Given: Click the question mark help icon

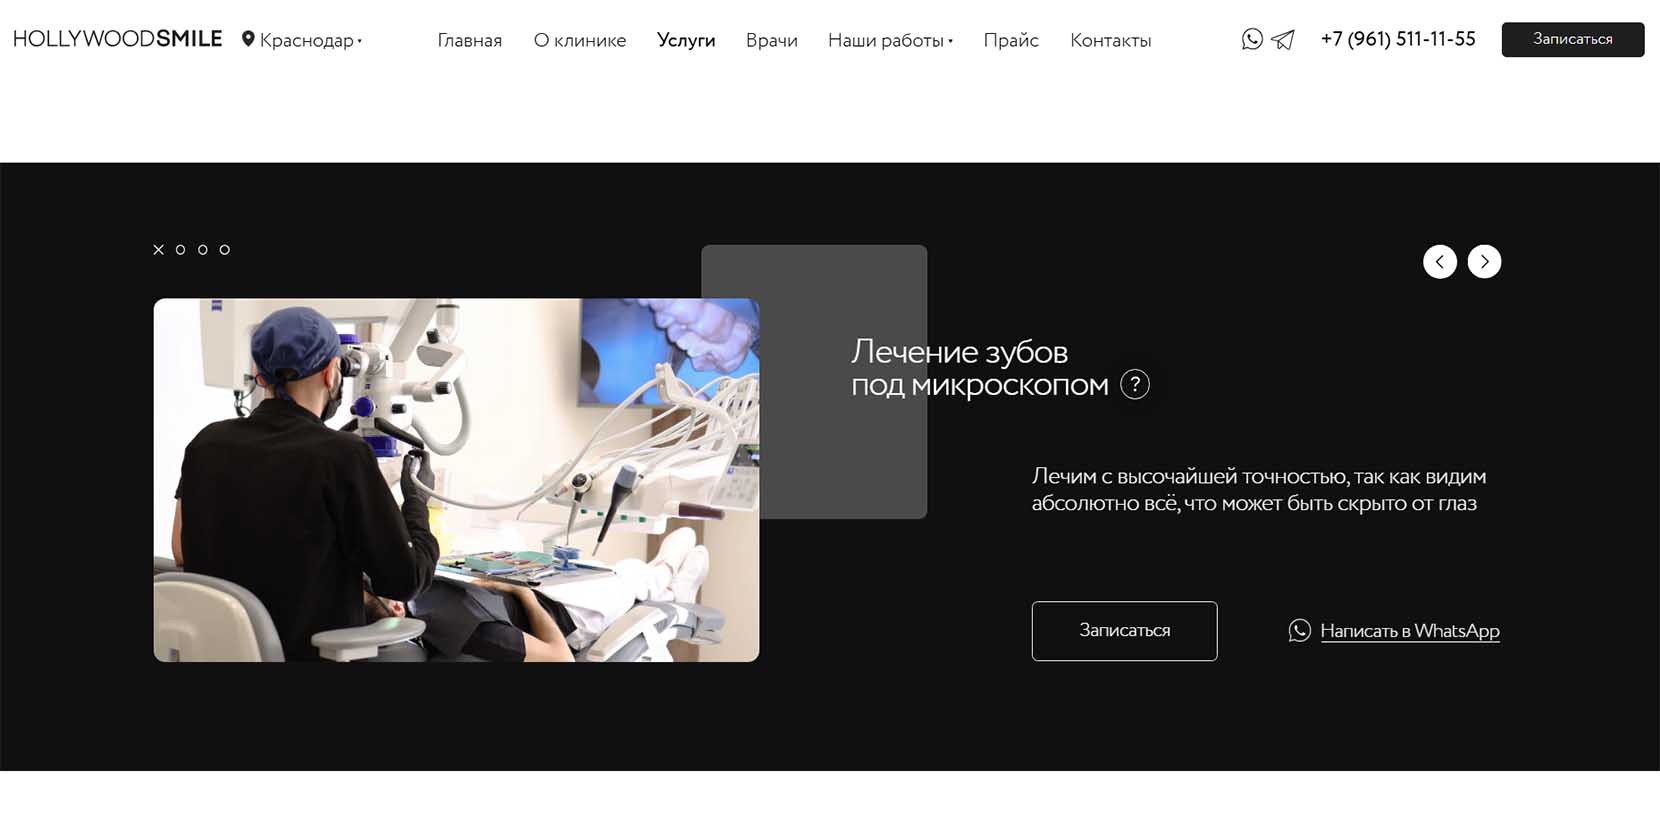Looking at the screenshot, I should coord(1135,385).
